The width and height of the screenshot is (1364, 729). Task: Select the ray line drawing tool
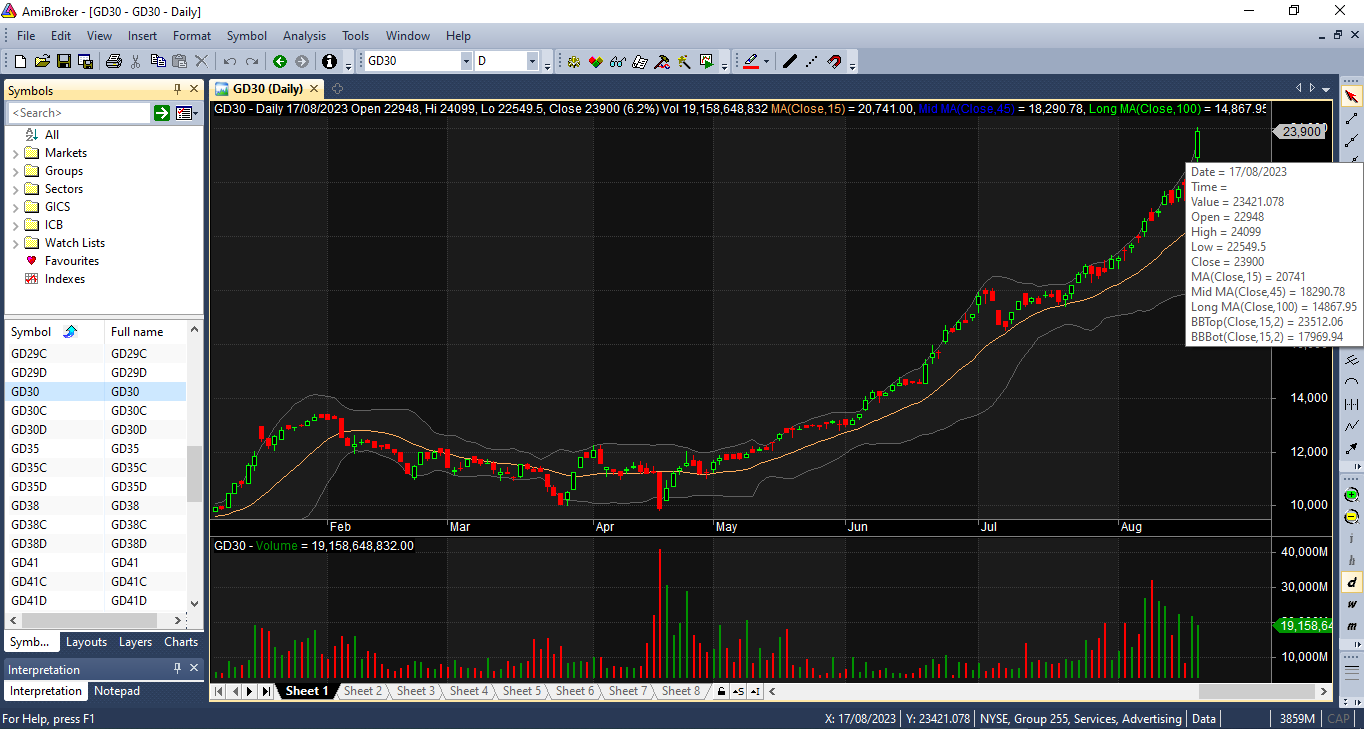(1352, 141)
